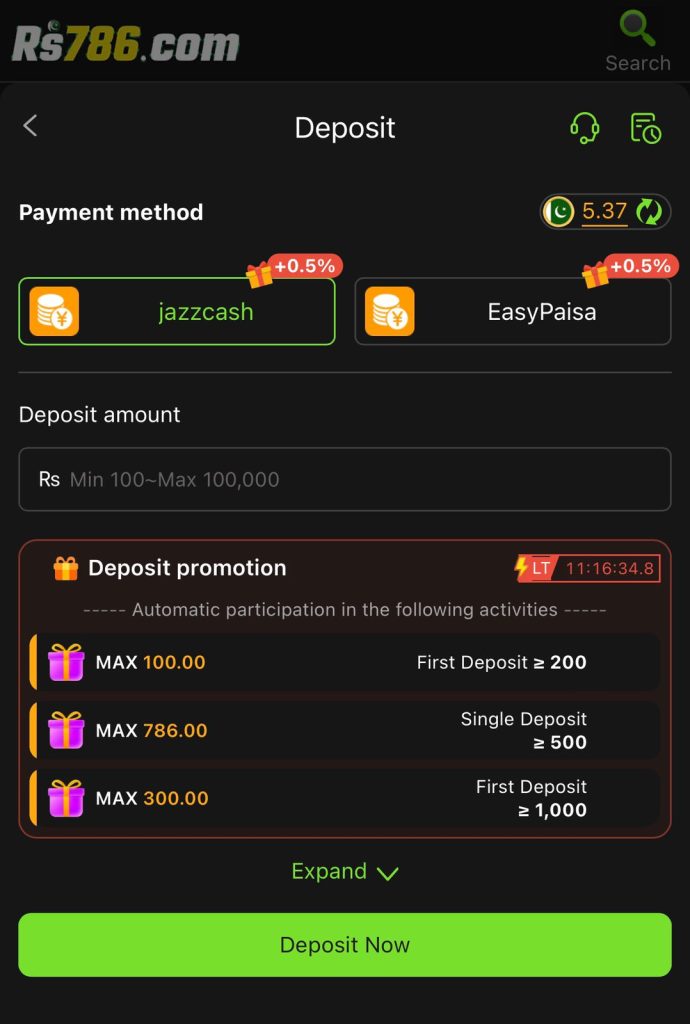Select jazzcash payment method
Image resolution: width=690 pixels, height=1024 pixels.
177,312
